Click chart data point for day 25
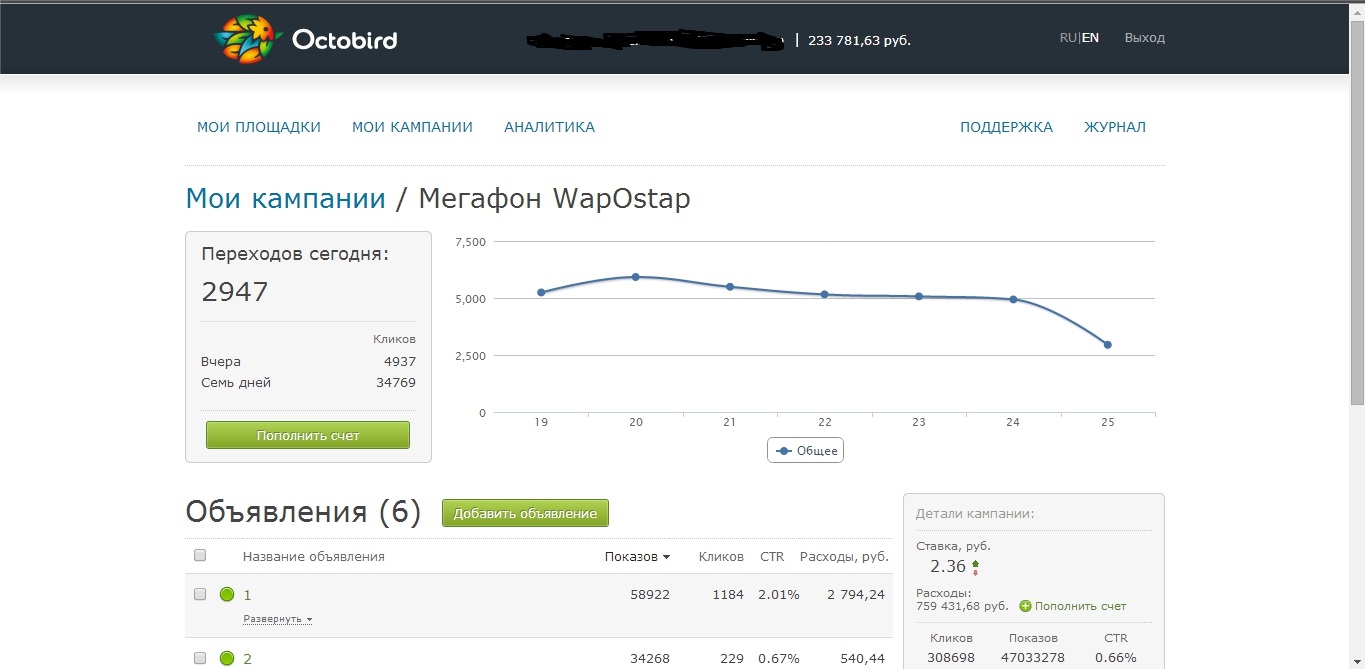The image size is (1365, 669). 1107,345
